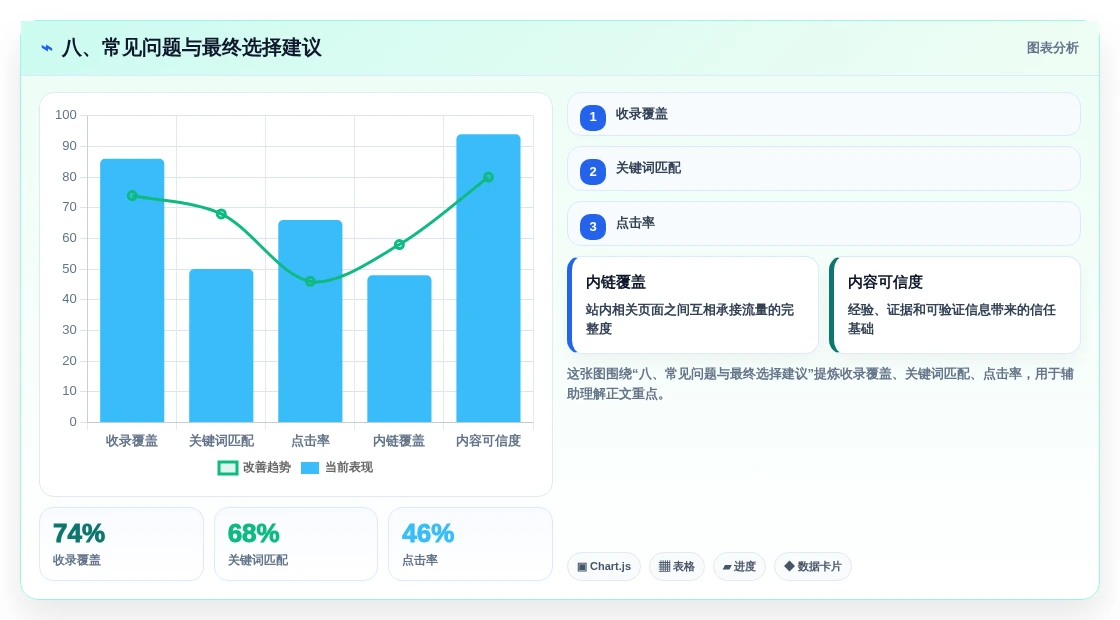
Task: Click the trend line point on 内容可信度 bar
Action: pyautogui.click(x=489, y=177)
